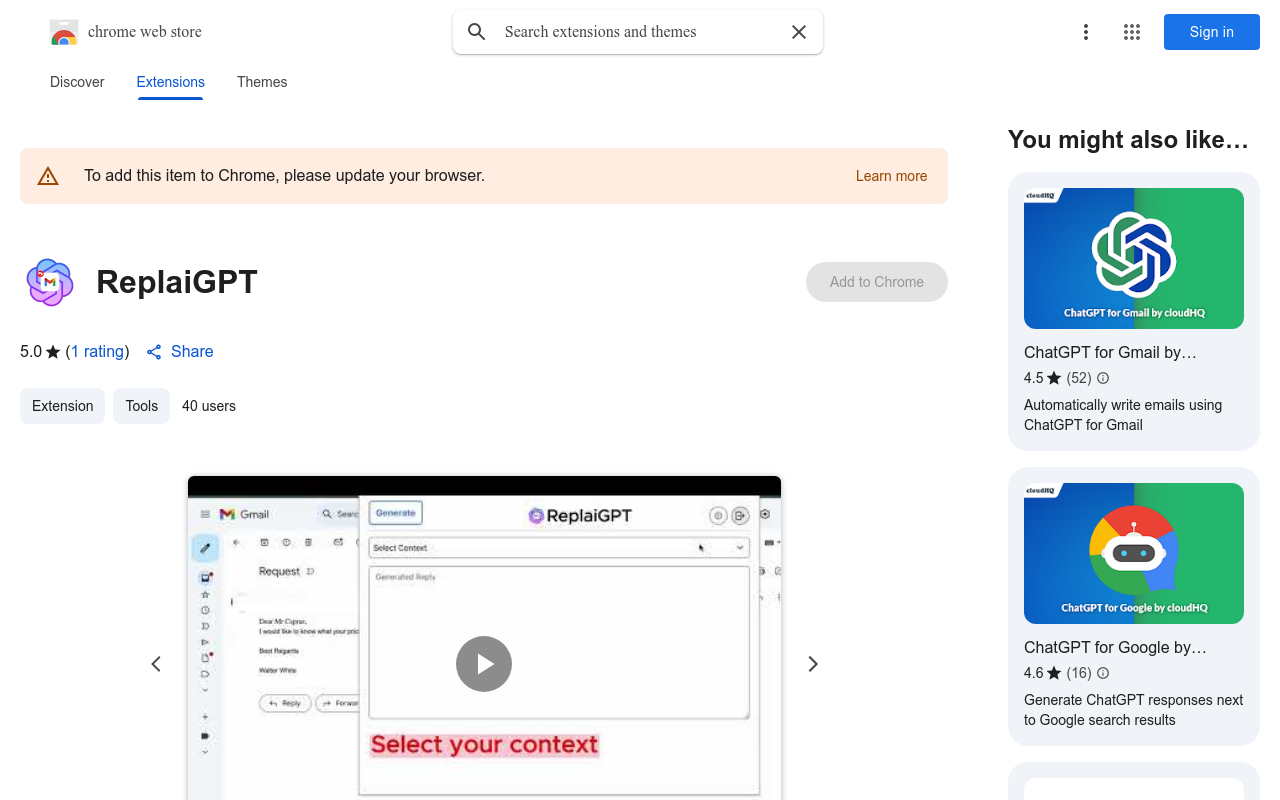Play the ReplaiGPT preview video

484,664
